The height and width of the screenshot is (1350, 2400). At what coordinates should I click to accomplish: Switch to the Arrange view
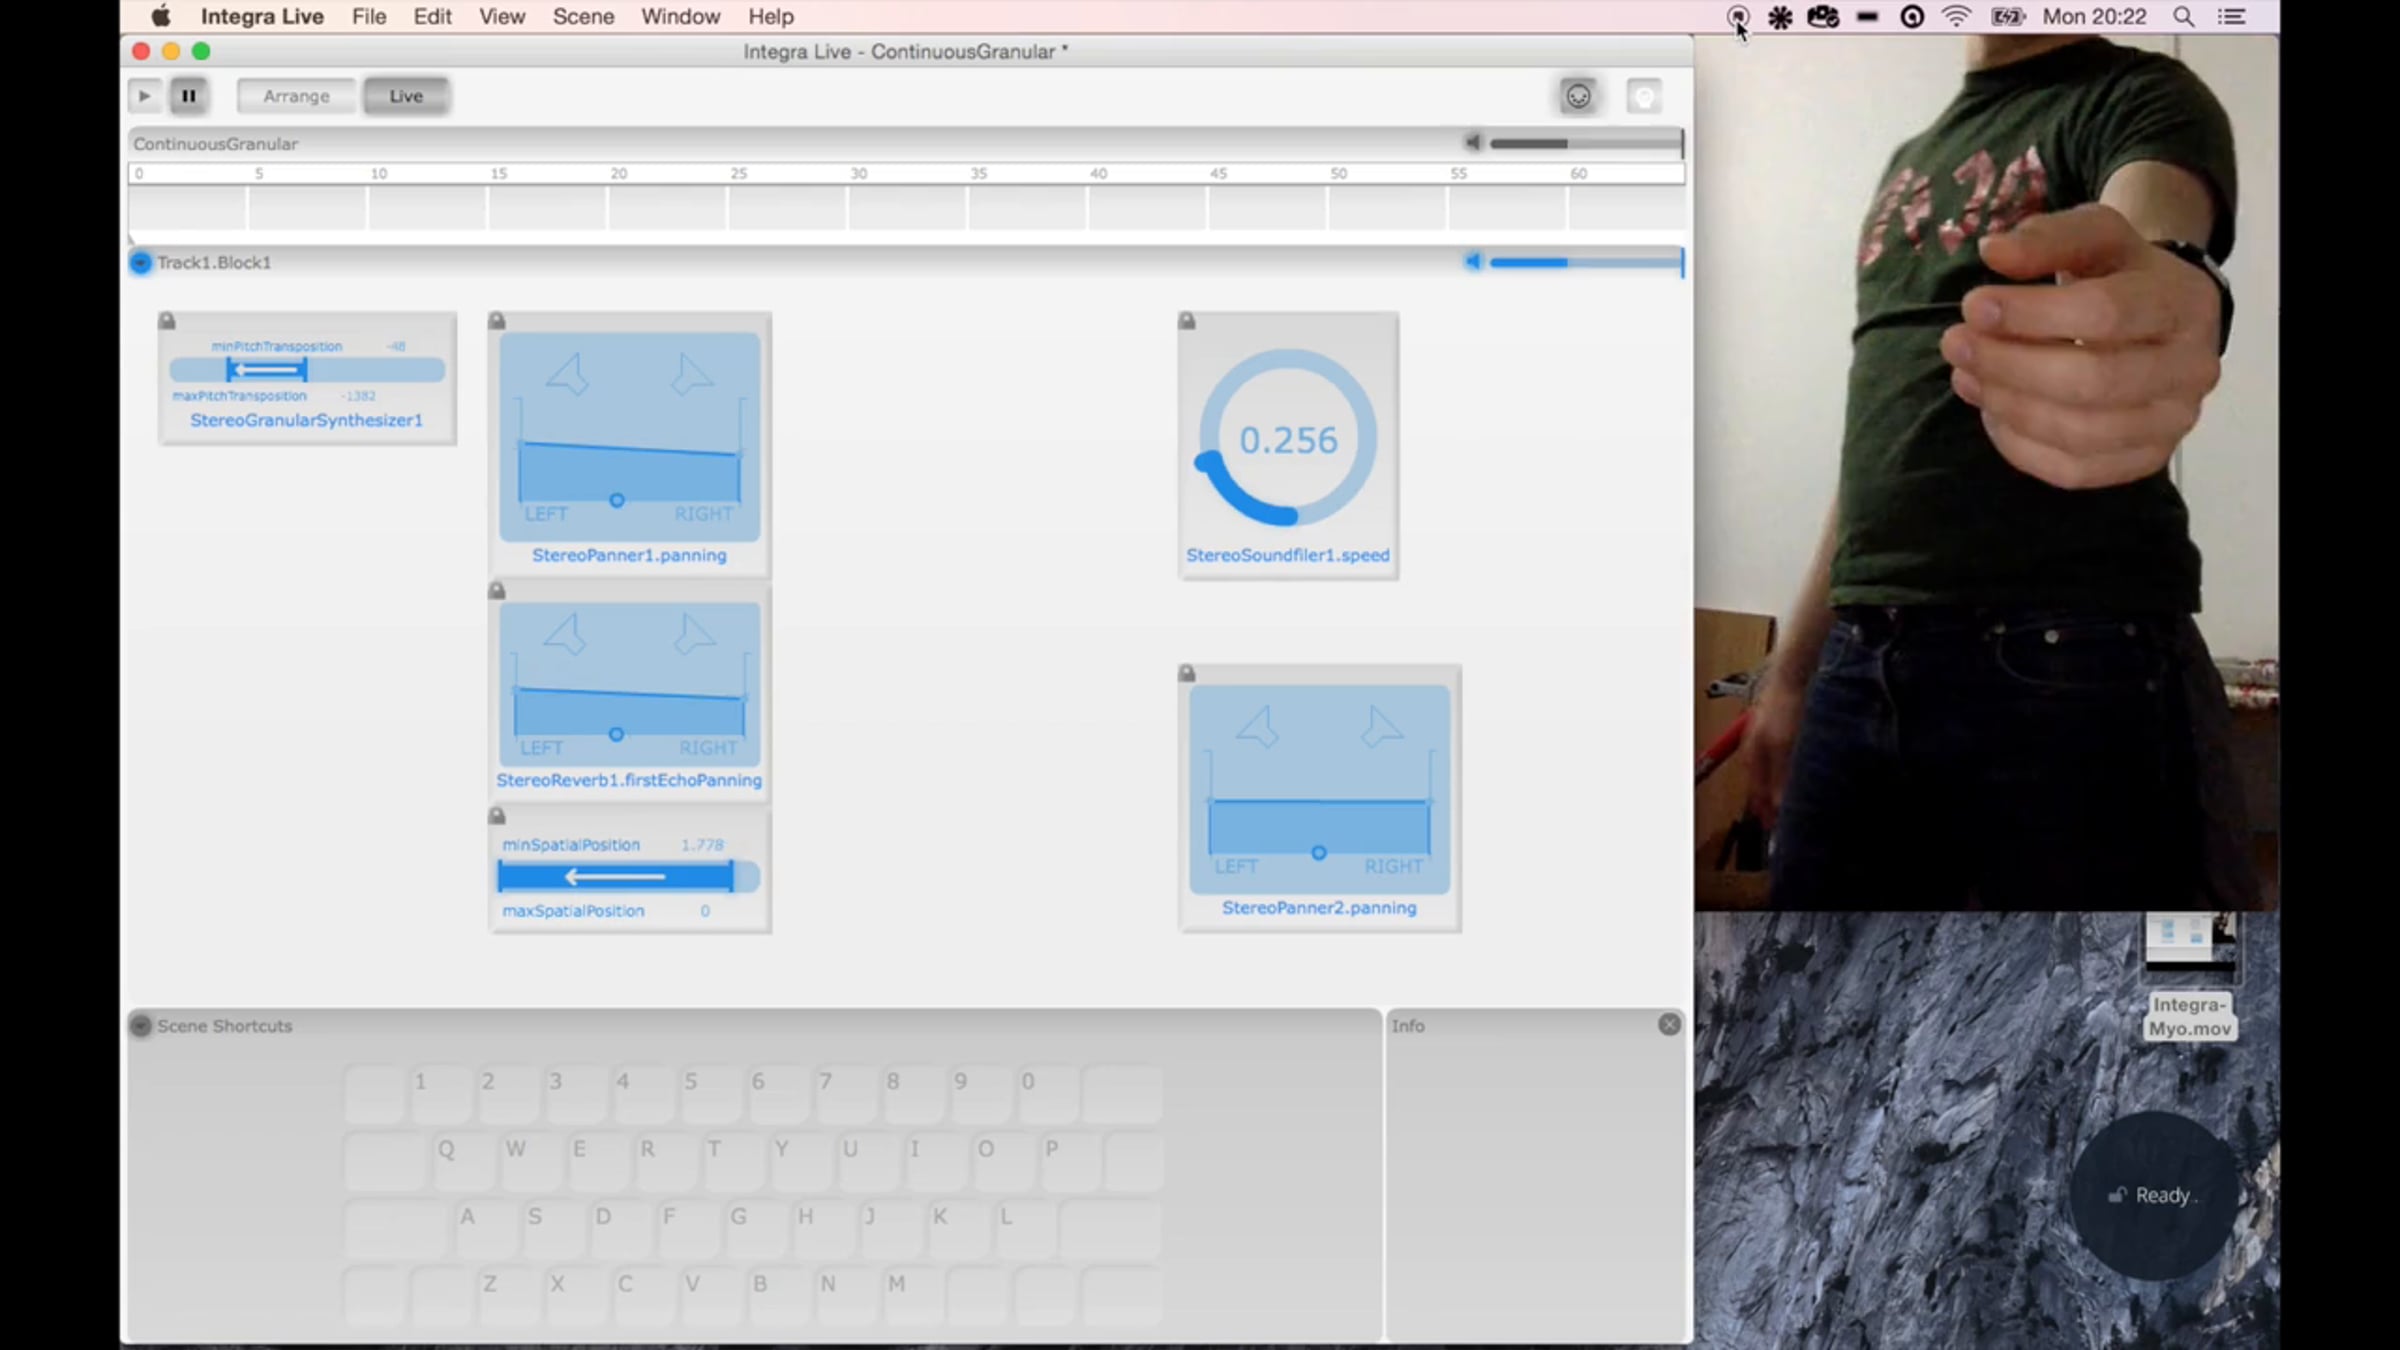click(296, 96)
